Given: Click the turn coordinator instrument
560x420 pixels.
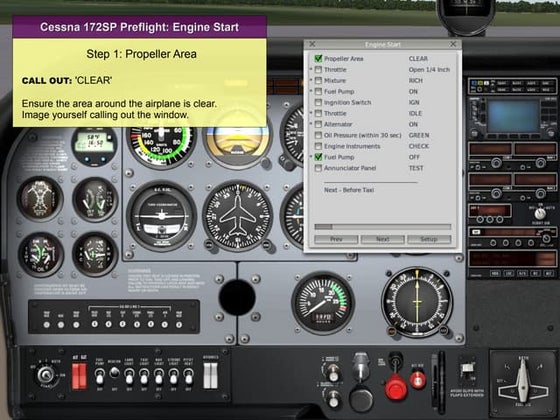Looking at the screenshot, I should [x=161, y=216].
